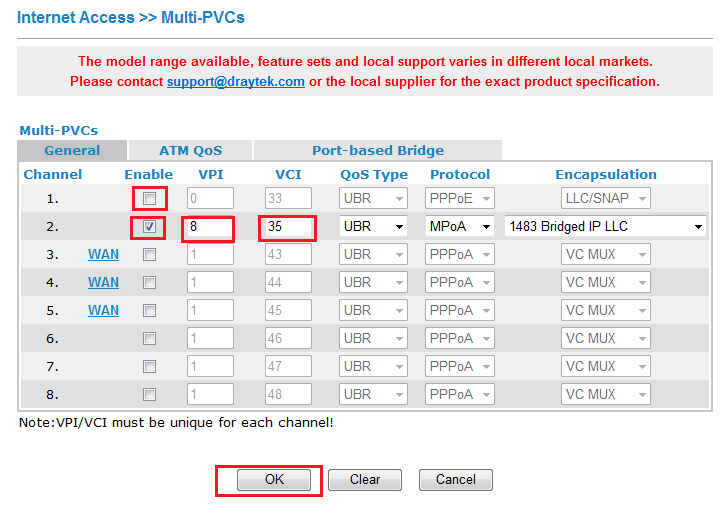Open the support@draytek.com email link
The image size is (727, 530).
(x=235, y=81)
